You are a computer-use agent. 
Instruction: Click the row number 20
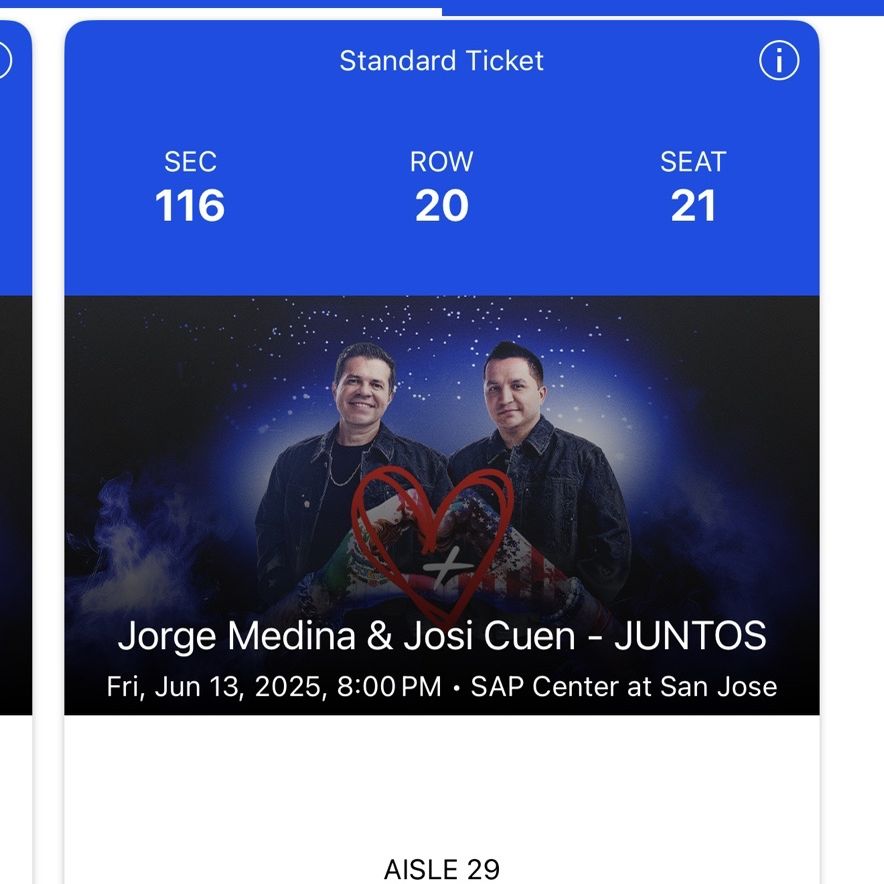point(441,205)
